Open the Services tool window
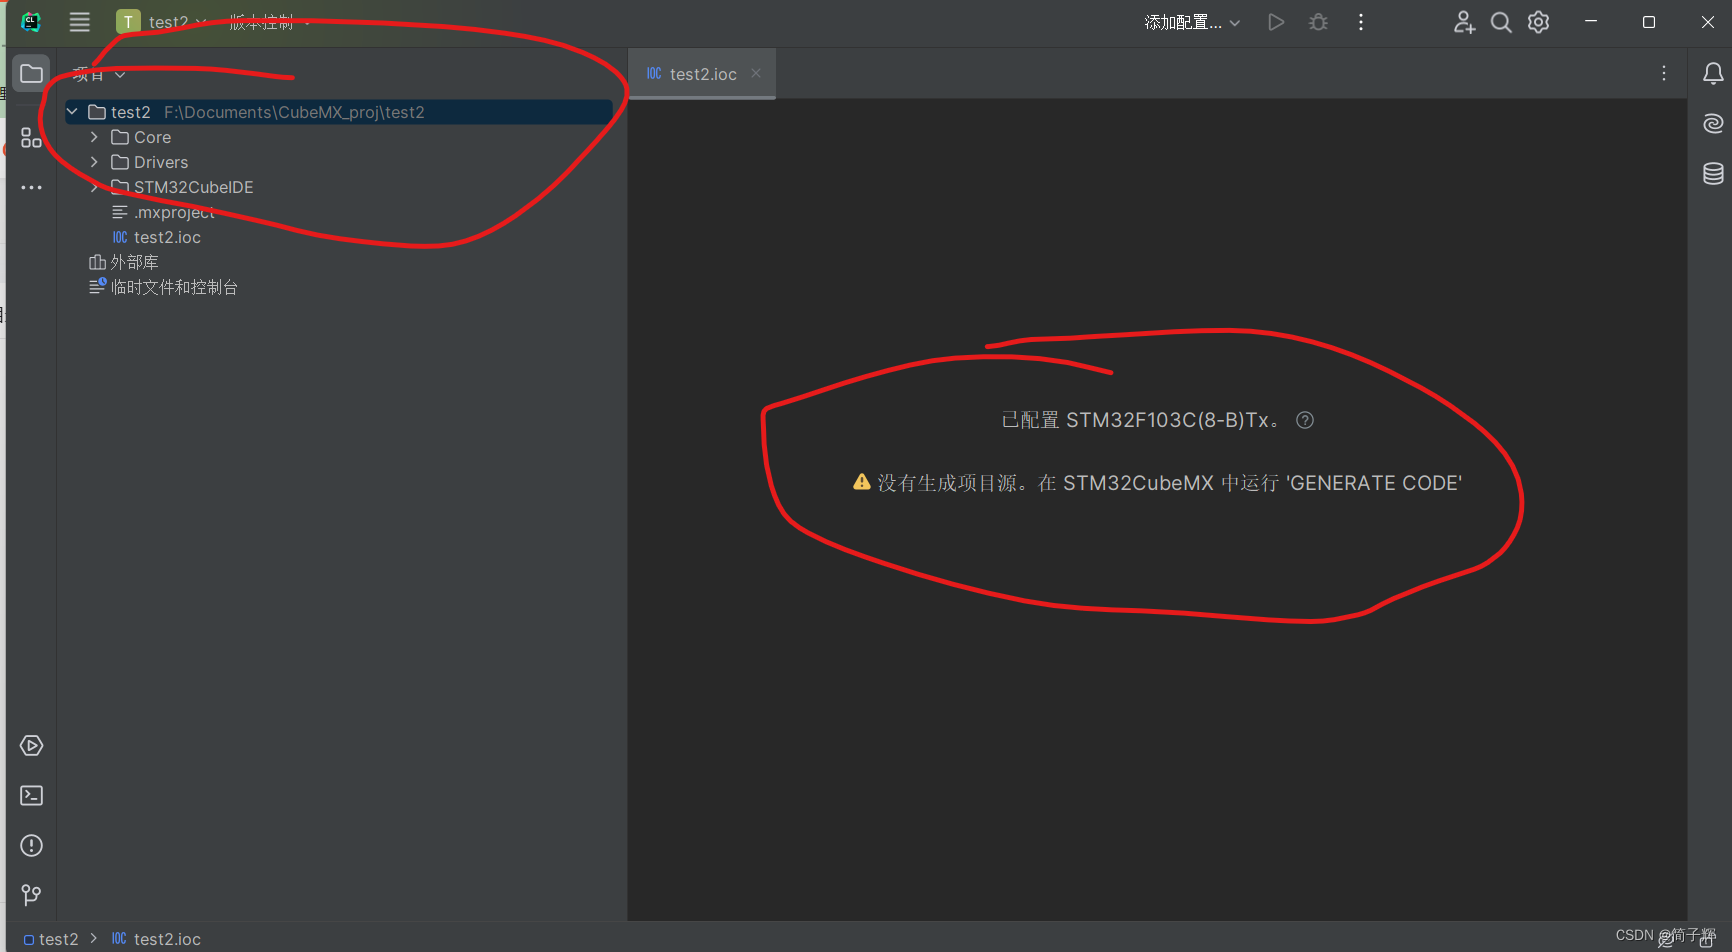This screenshot has width=1732, height=952. click(x=31, y=745)
